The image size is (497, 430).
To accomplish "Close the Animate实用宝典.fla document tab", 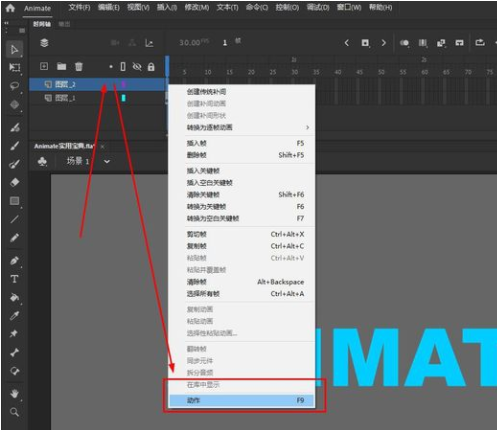I will pos(102,146).
